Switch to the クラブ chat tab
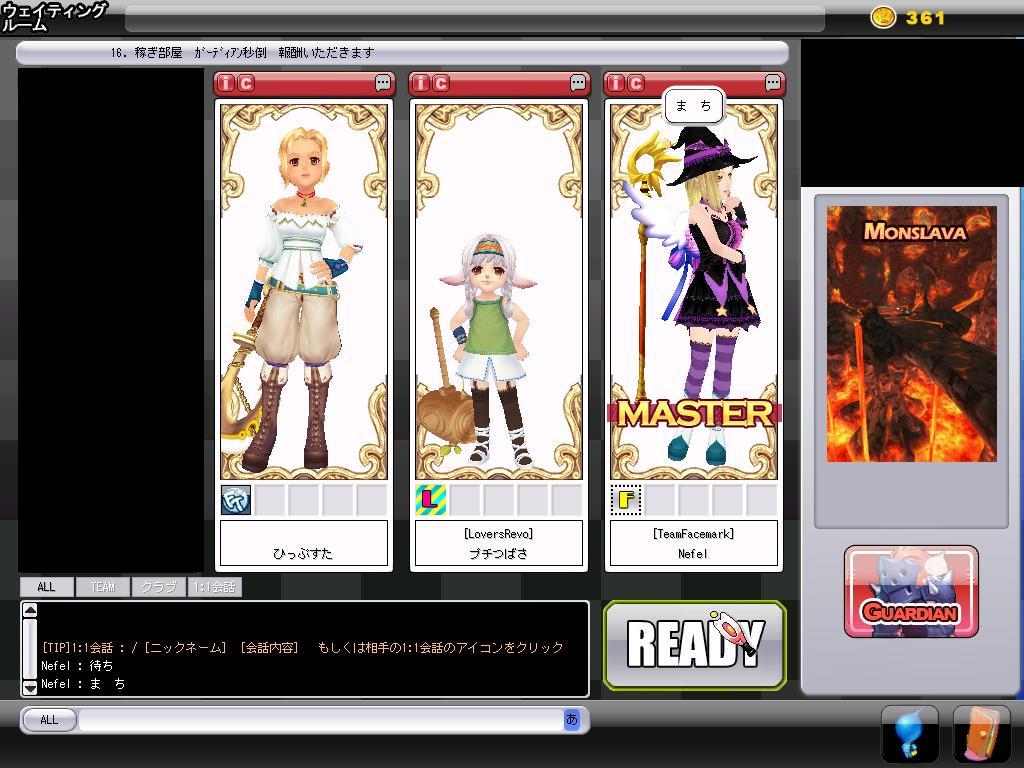The image size is (1024, 768). (158, 587)
